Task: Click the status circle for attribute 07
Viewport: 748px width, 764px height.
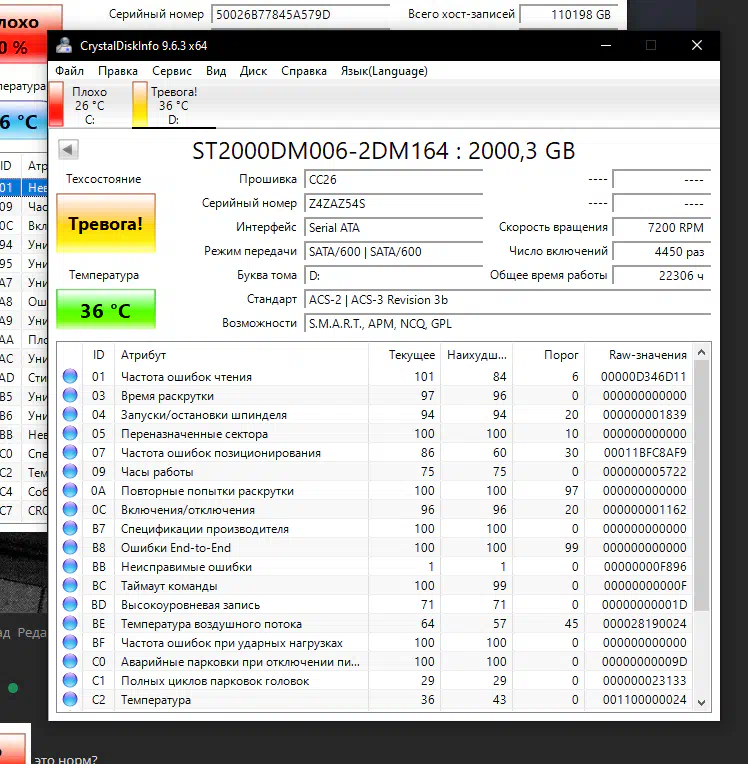Action: point(70,452)
